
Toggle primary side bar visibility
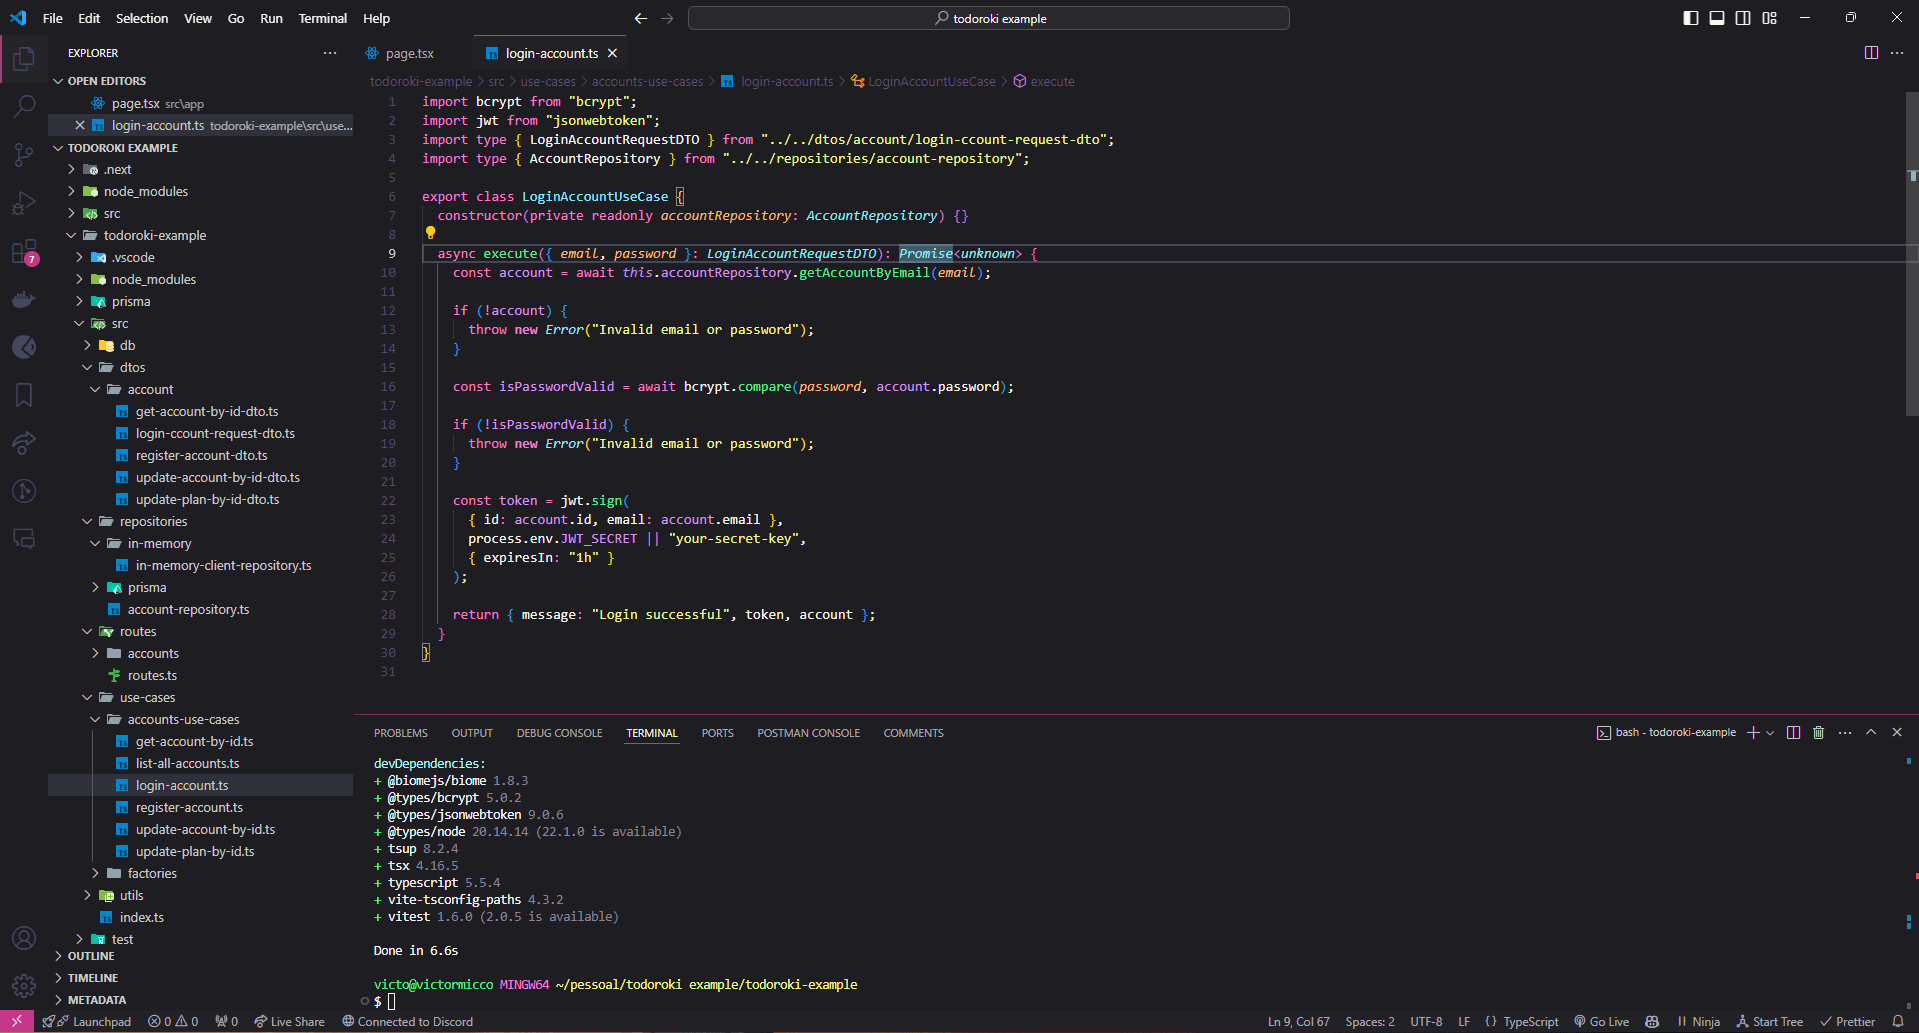coord(1691,18)
